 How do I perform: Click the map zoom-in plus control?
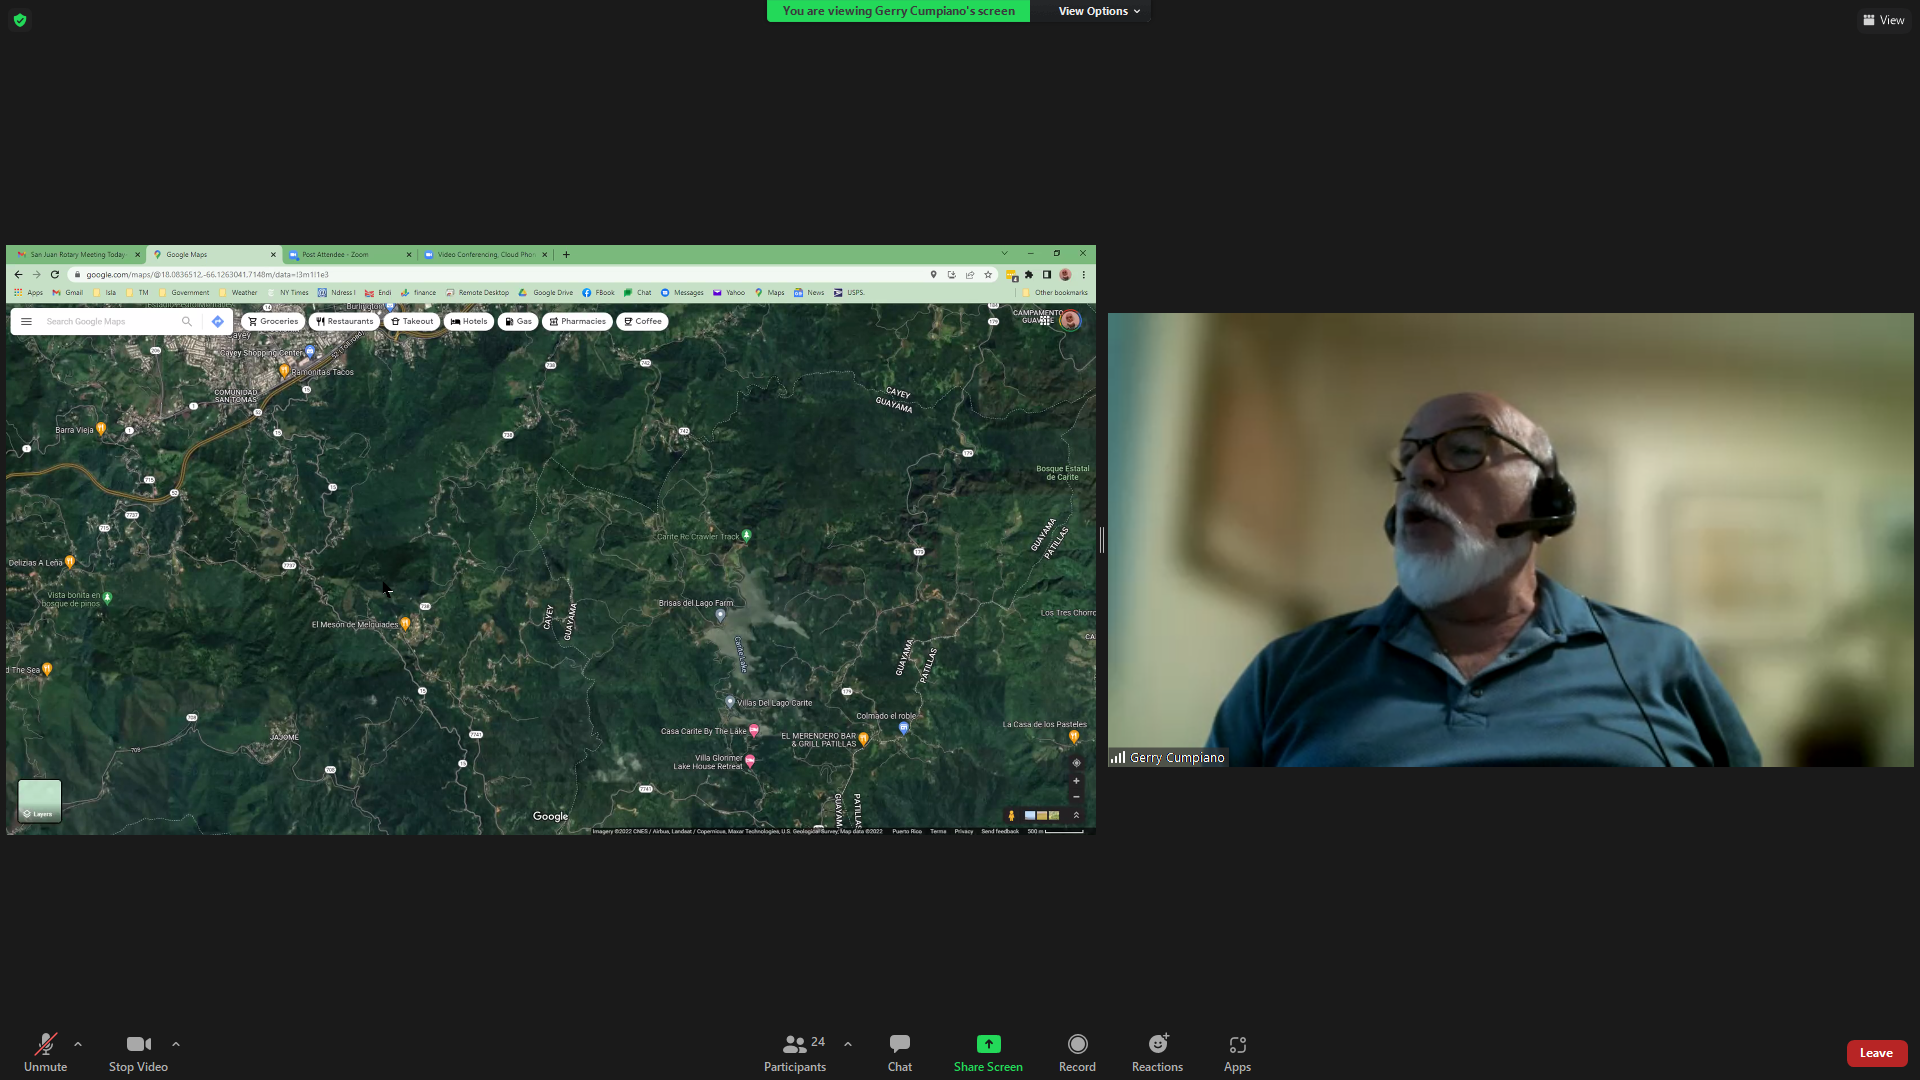[1076, 781]
